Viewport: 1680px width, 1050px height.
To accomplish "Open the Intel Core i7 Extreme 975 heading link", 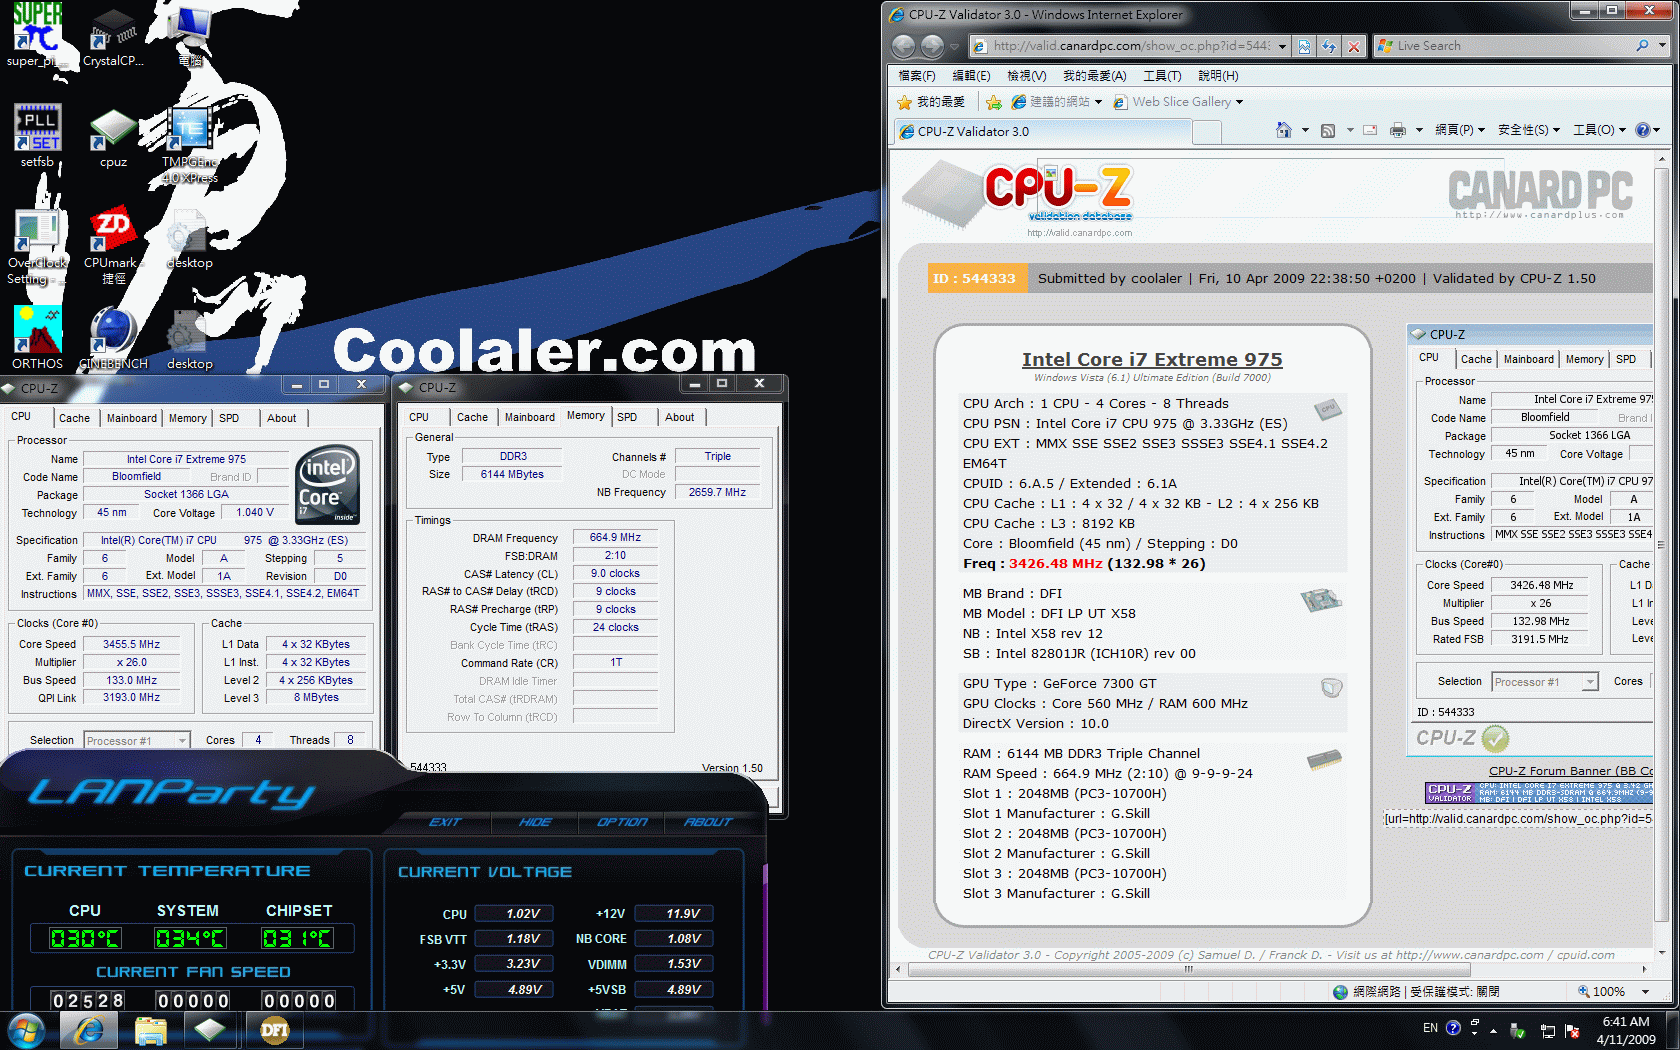I will (x=1152, y=359).
